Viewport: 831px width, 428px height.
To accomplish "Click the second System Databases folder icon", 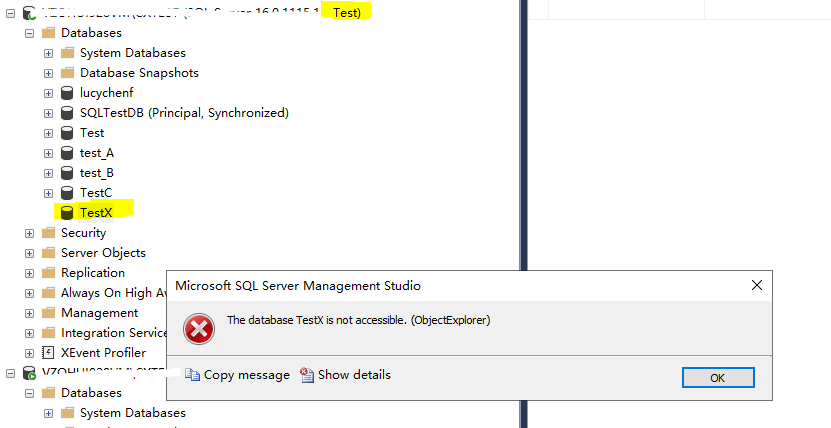I will (x=67, y=413).
